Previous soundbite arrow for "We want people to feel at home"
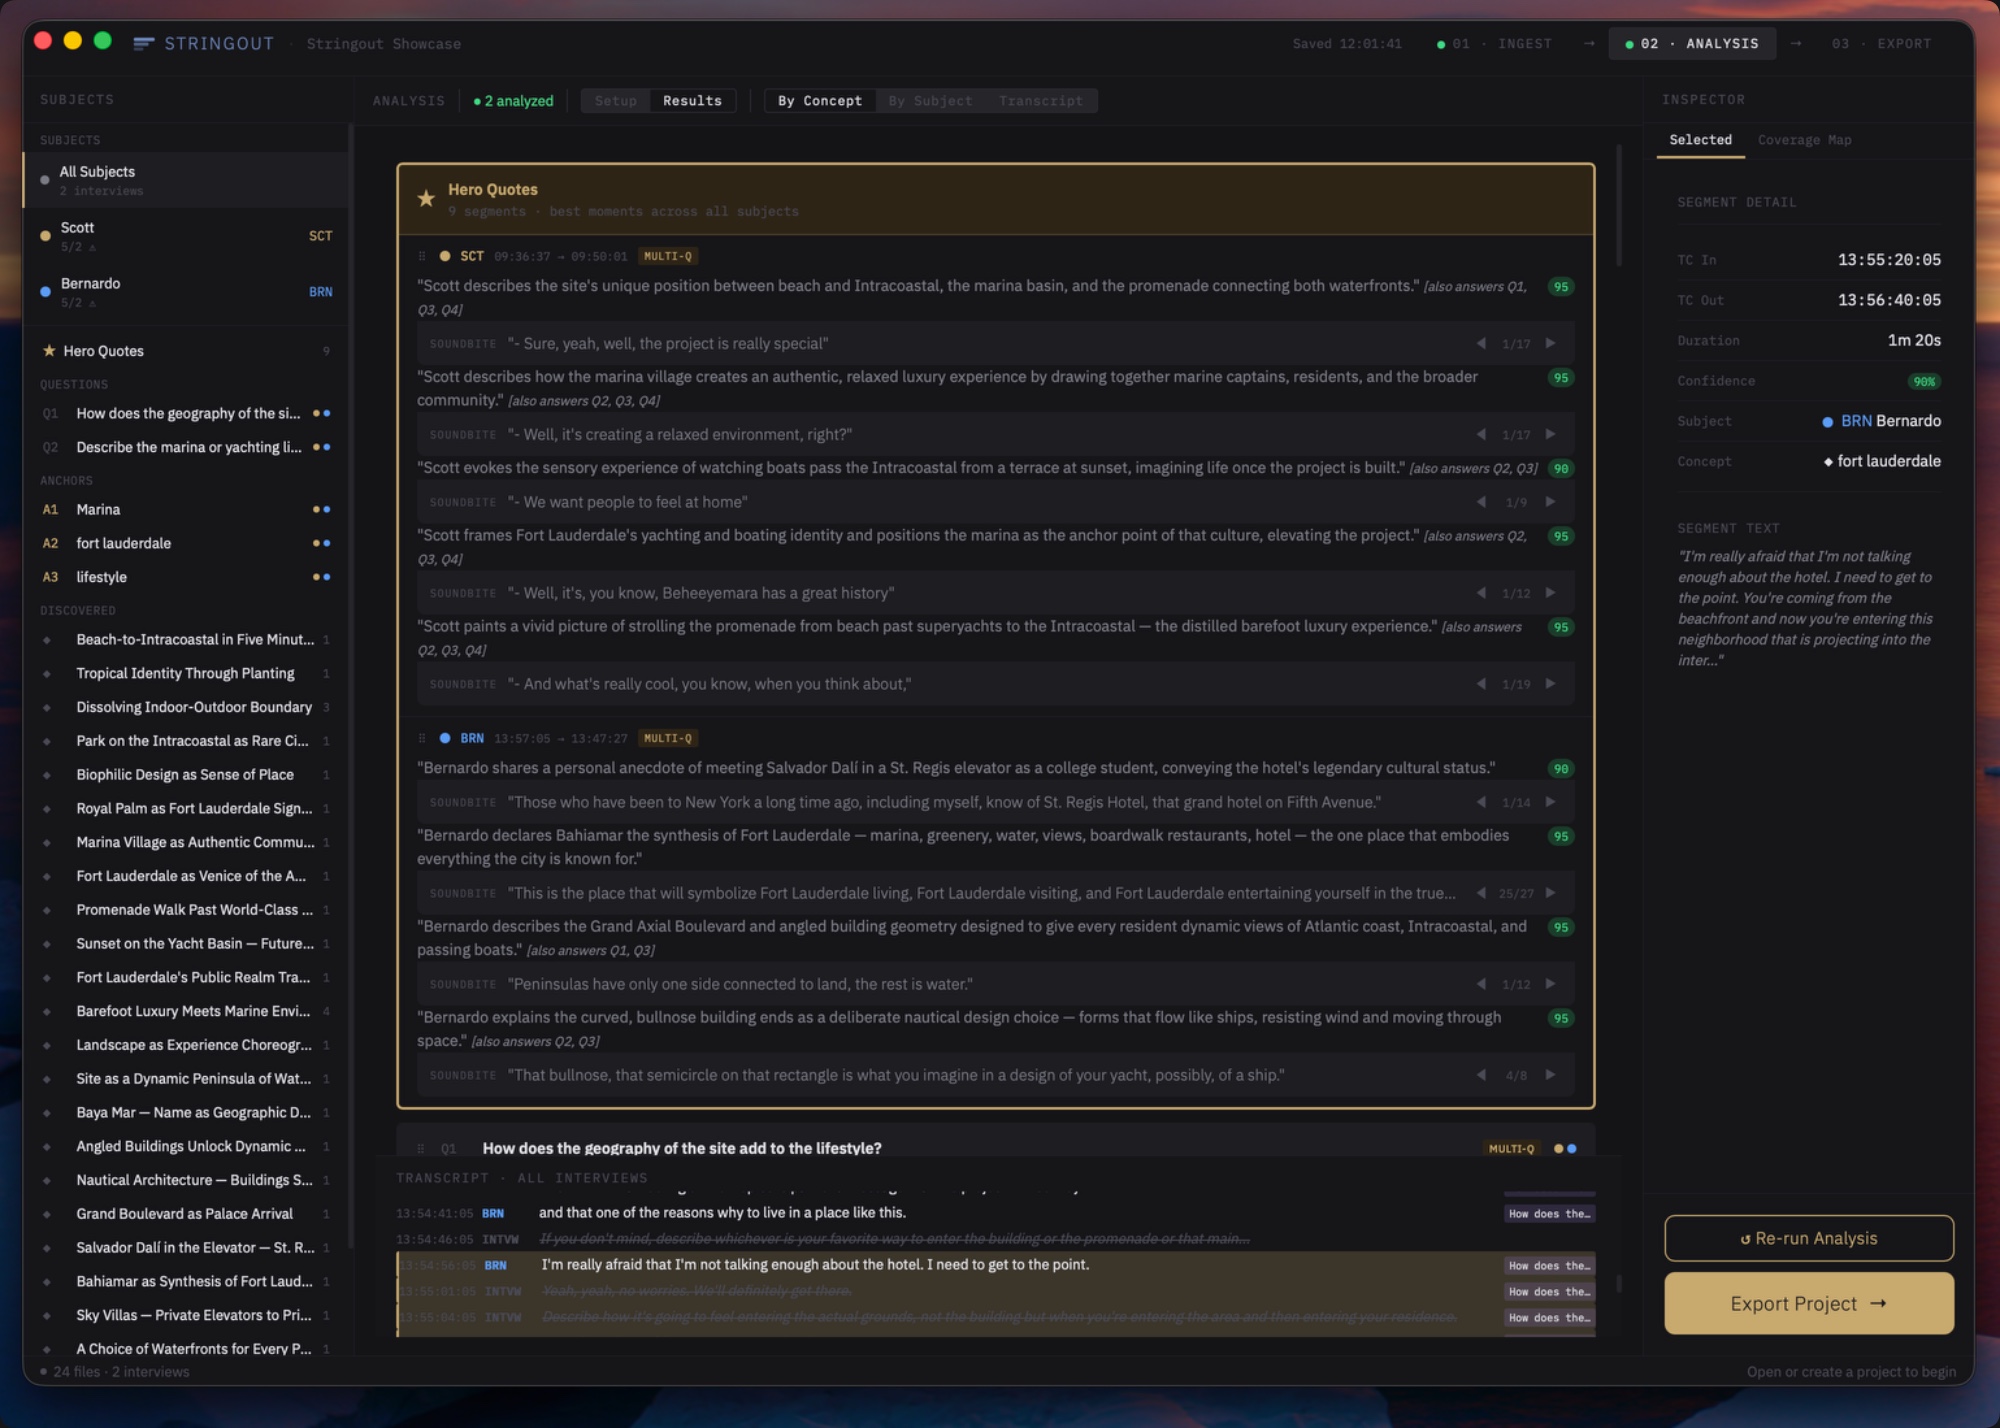 point(1481,502)
